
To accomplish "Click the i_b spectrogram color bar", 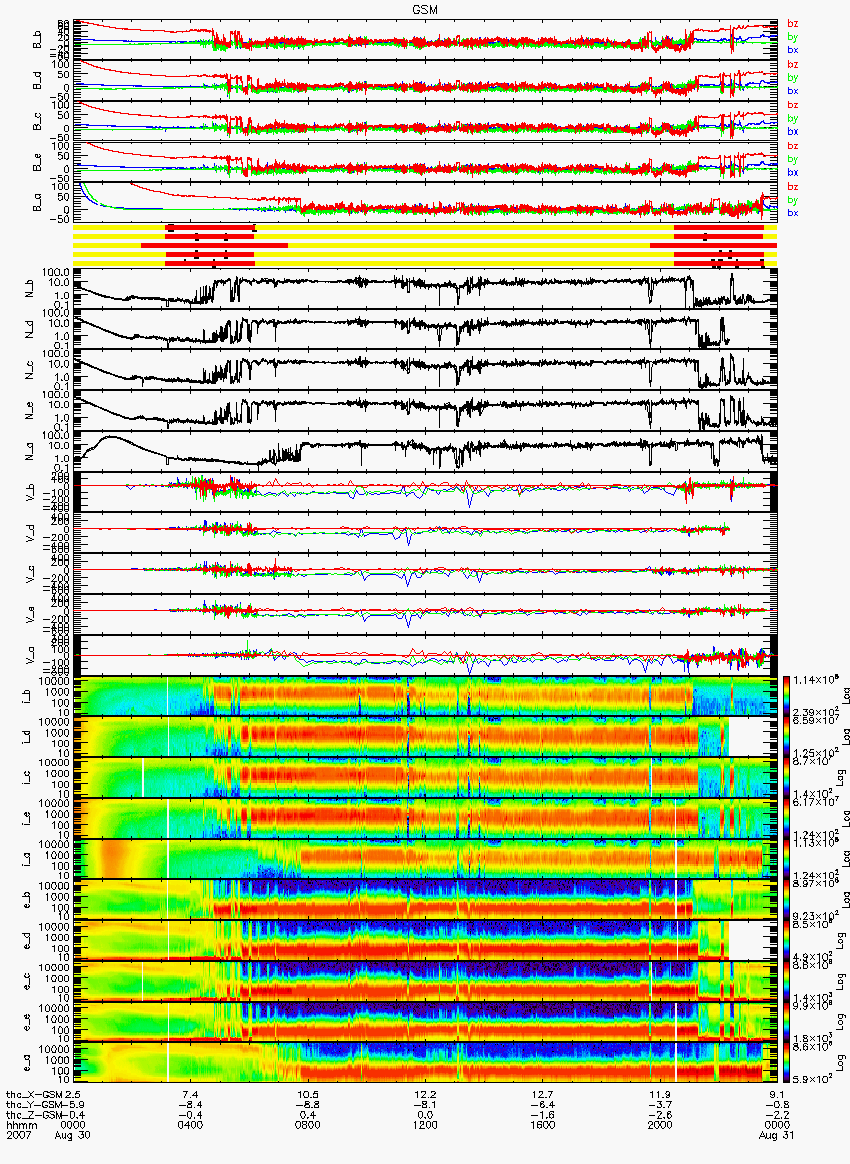I will click(x=785, y=697).
